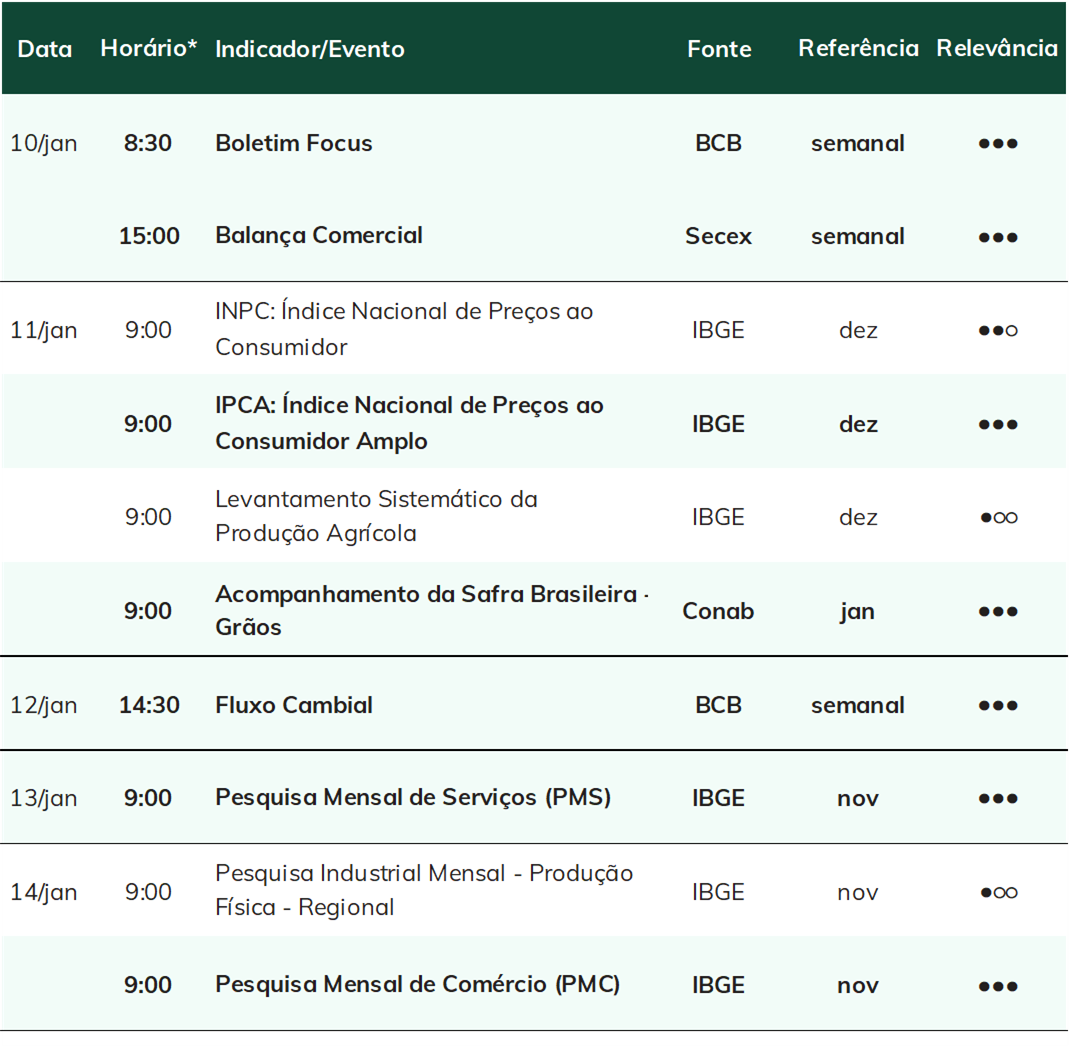This screenshot has height=1046, width=1069.
Task: Select the 11/jan date cell
Action: [44, 331]
